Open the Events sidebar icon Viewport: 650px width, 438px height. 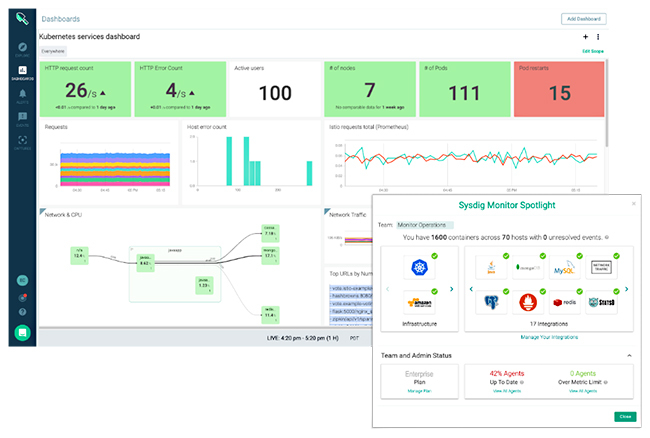tap(22, 118)
